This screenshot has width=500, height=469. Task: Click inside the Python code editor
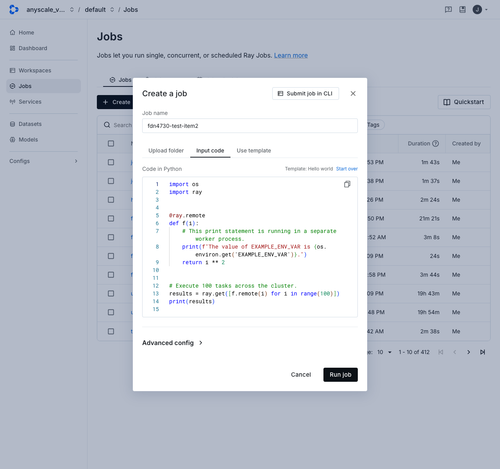(250, 247)
